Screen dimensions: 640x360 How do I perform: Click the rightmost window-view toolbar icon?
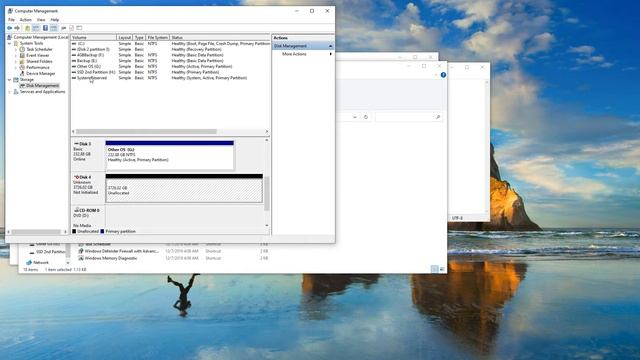pyautogui.click(x=79, y=28)
